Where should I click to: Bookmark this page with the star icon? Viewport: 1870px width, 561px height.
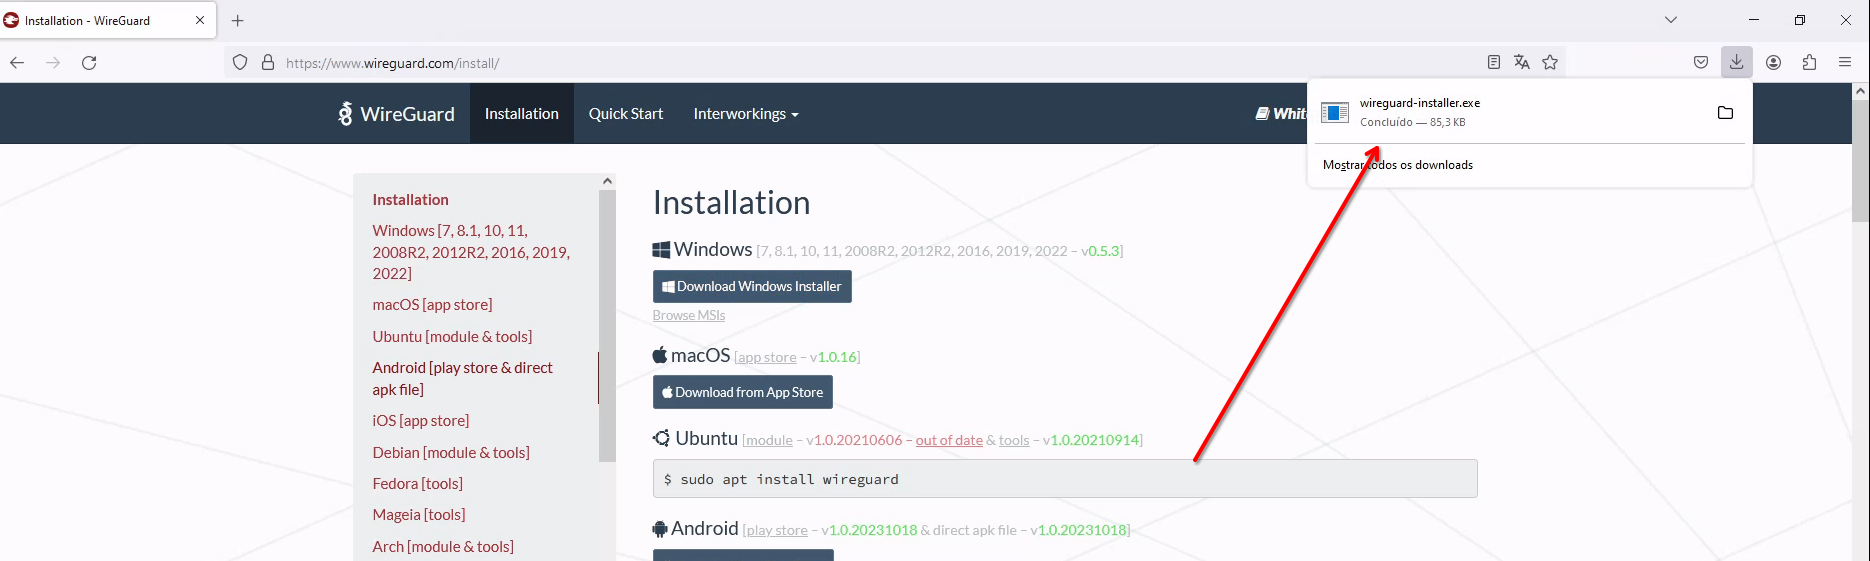point(1550,62)
